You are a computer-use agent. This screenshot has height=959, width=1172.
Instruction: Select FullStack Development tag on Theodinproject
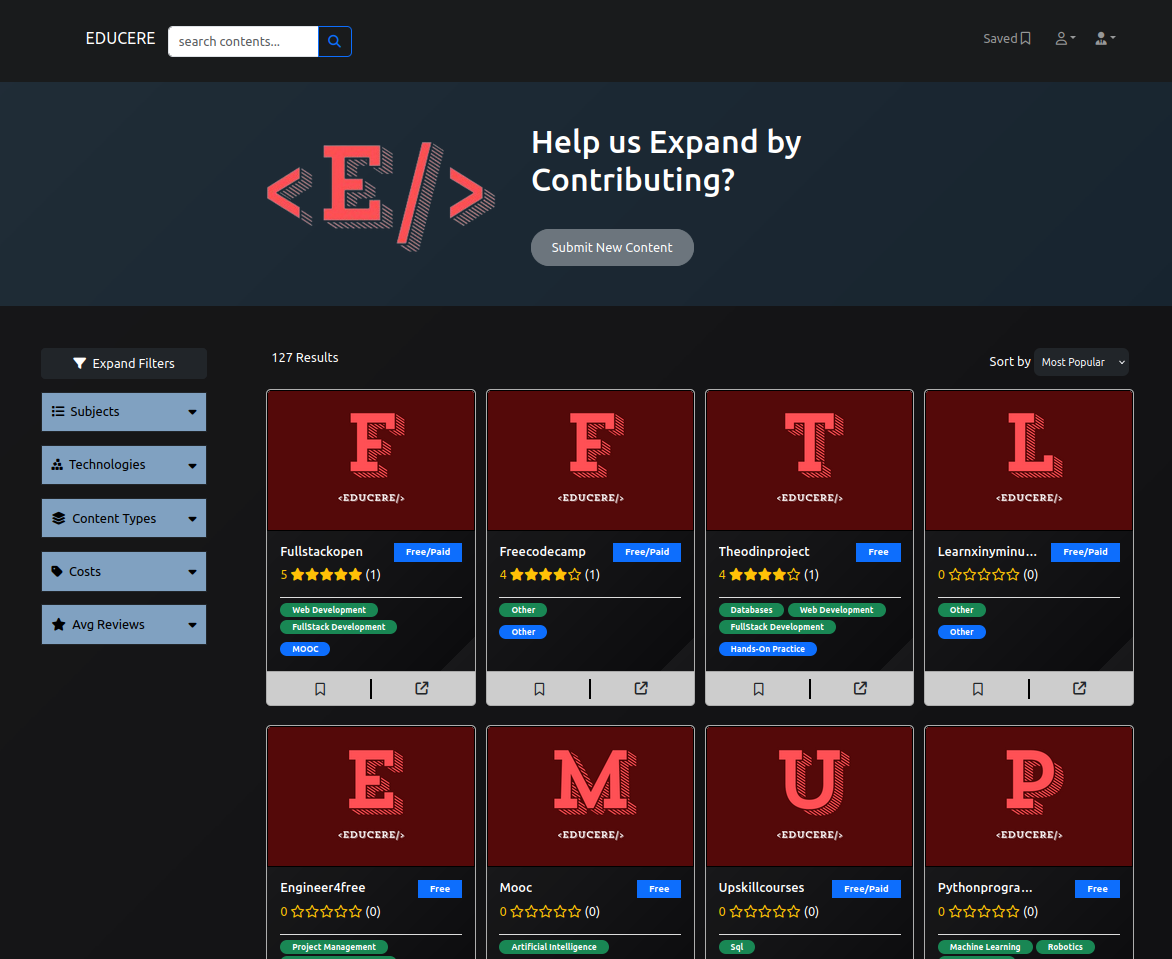coord(777,627)
